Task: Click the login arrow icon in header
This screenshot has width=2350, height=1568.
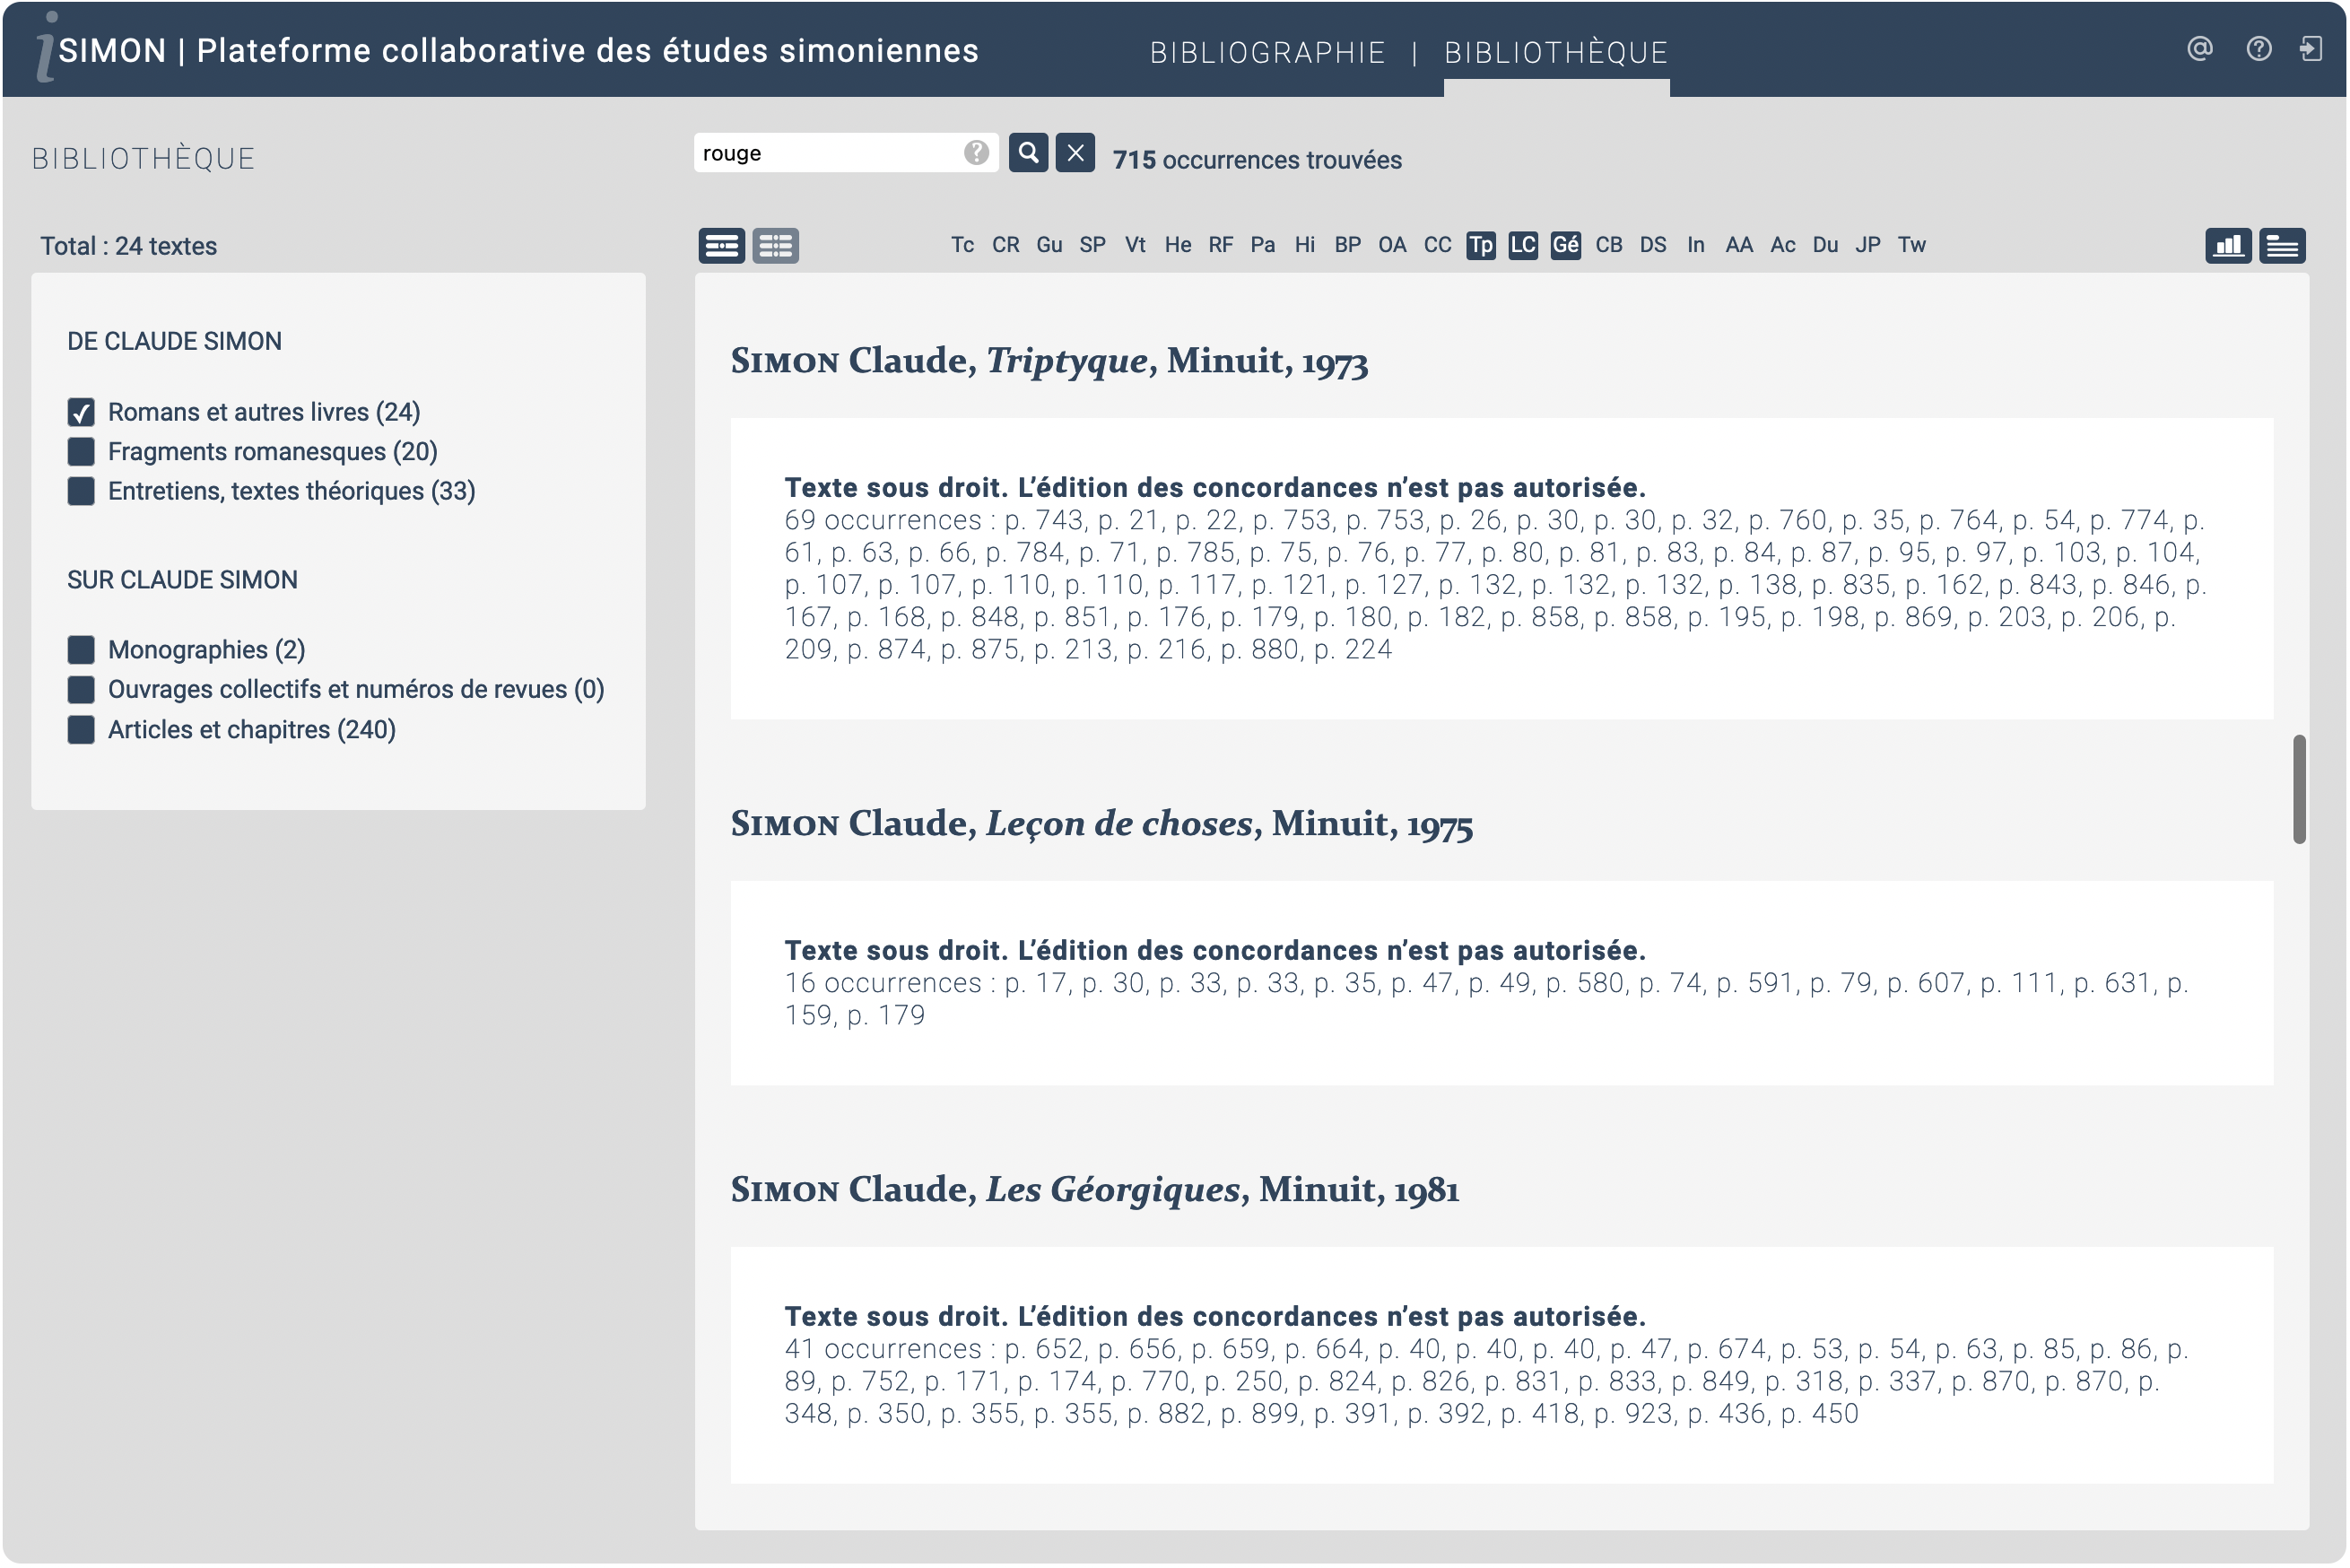Action: [x=2310, y=48]
